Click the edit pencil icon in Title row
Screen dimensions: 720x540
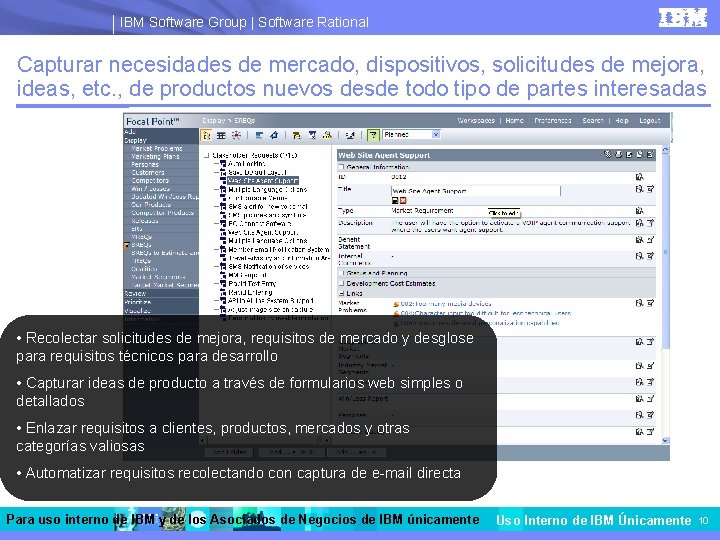(x=650, y=189)
